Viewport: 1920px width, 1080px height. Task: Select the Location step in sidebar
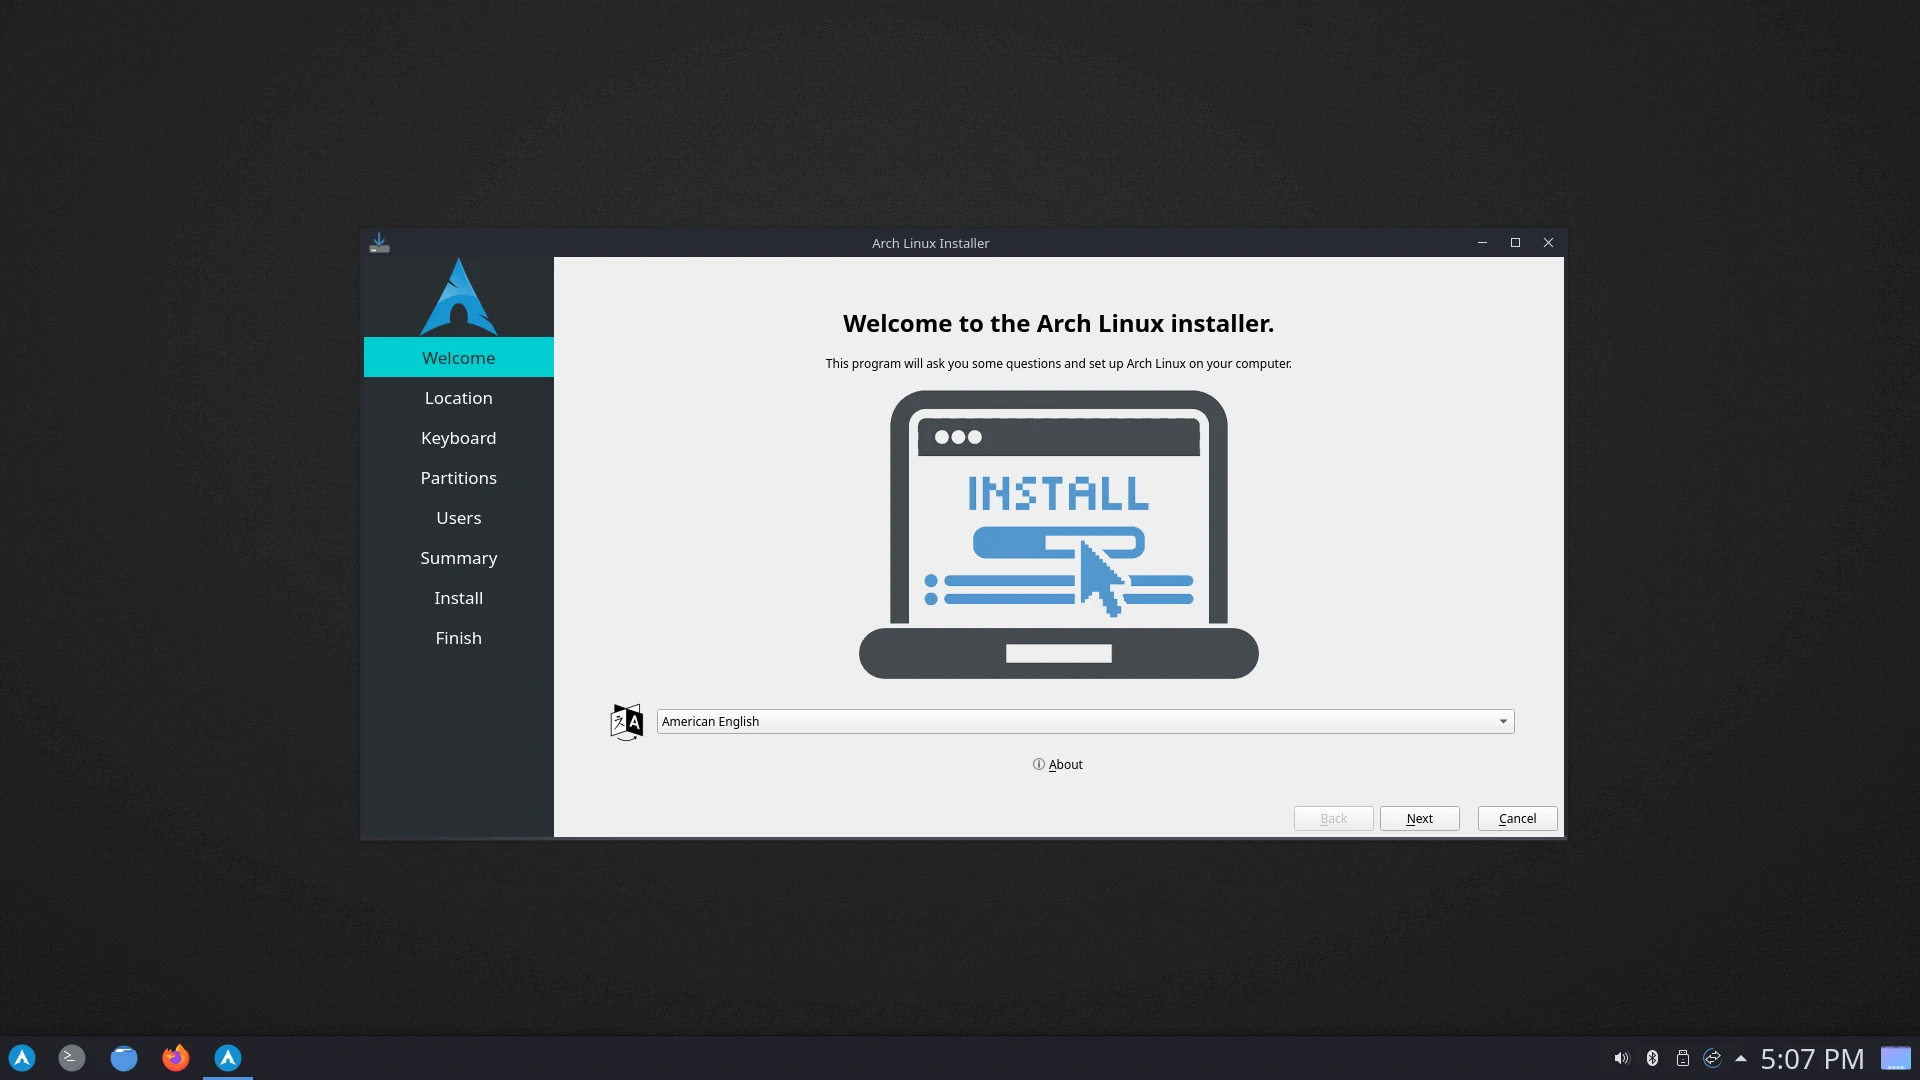click(458, 398)
